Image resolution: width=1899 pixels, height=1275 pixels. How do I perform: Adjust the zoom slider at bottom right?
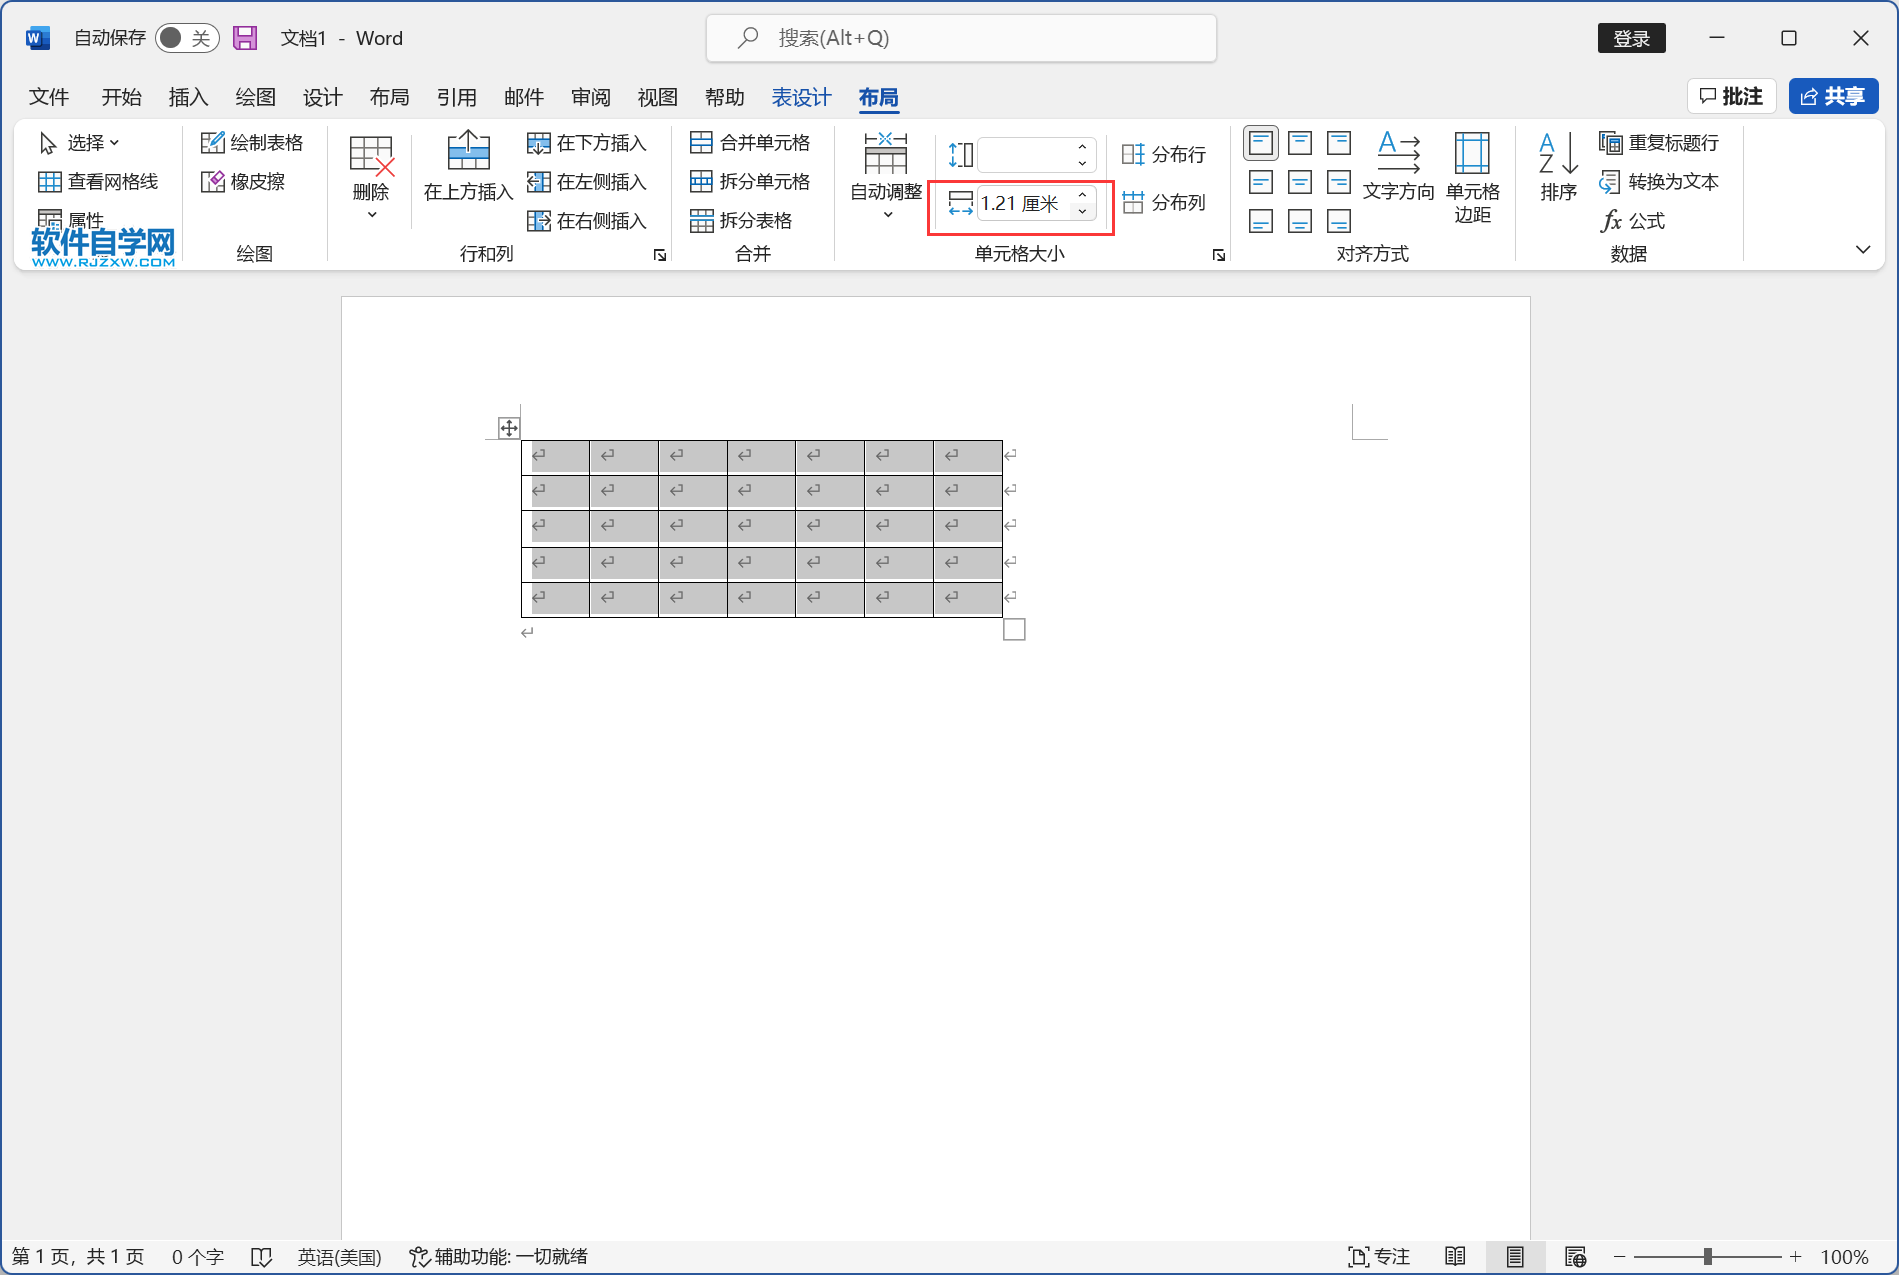[1706, 1256]
